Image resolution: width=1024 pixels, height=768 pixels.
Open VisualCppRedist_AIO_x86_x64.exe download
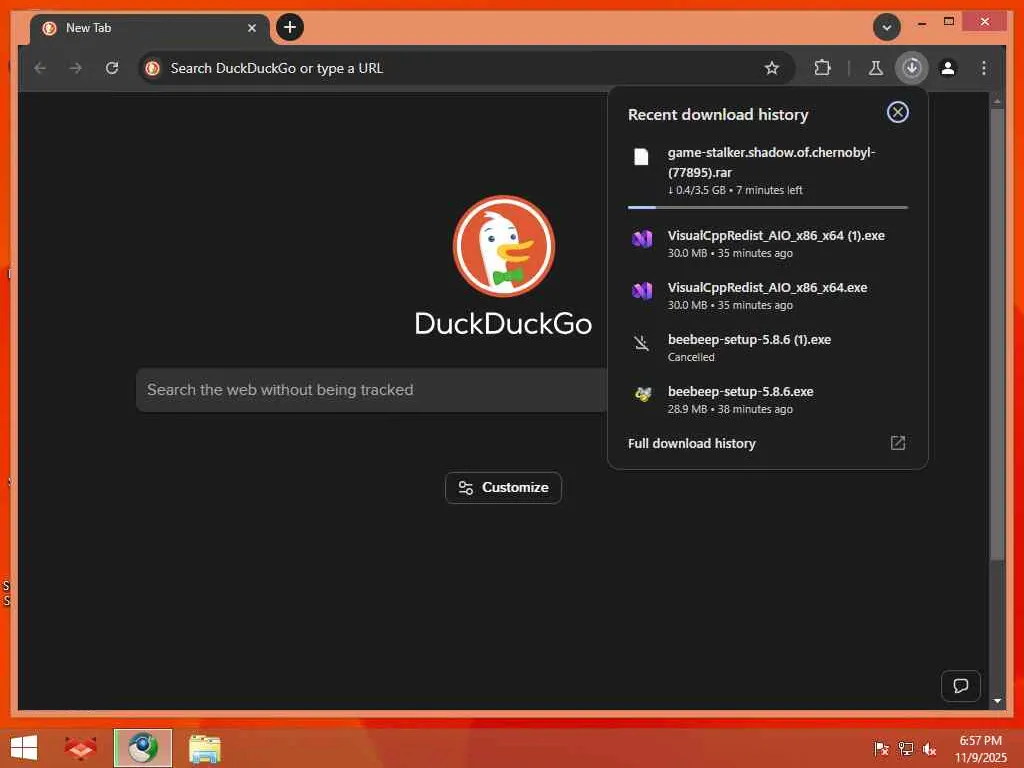[767, 296]
